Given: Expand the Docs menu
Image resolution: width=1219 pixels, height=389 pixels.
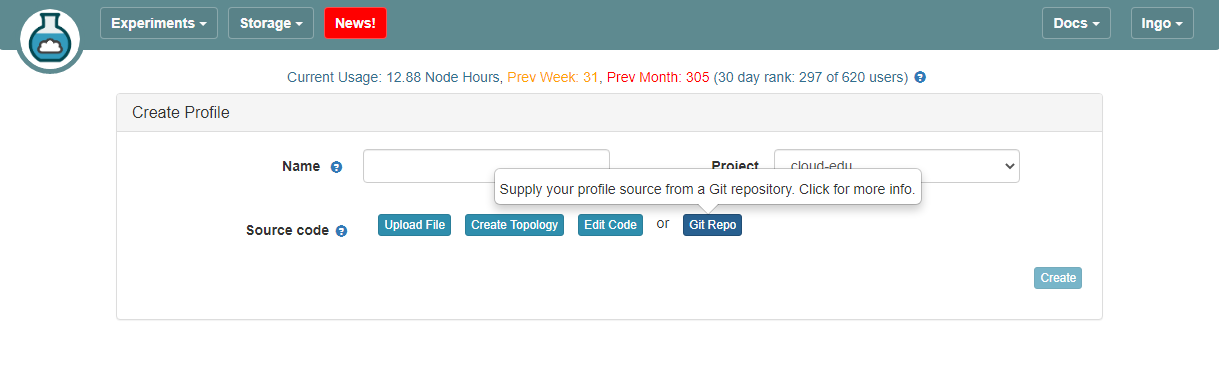Looking at the screenshot, I should click(x=1076, y=23).
